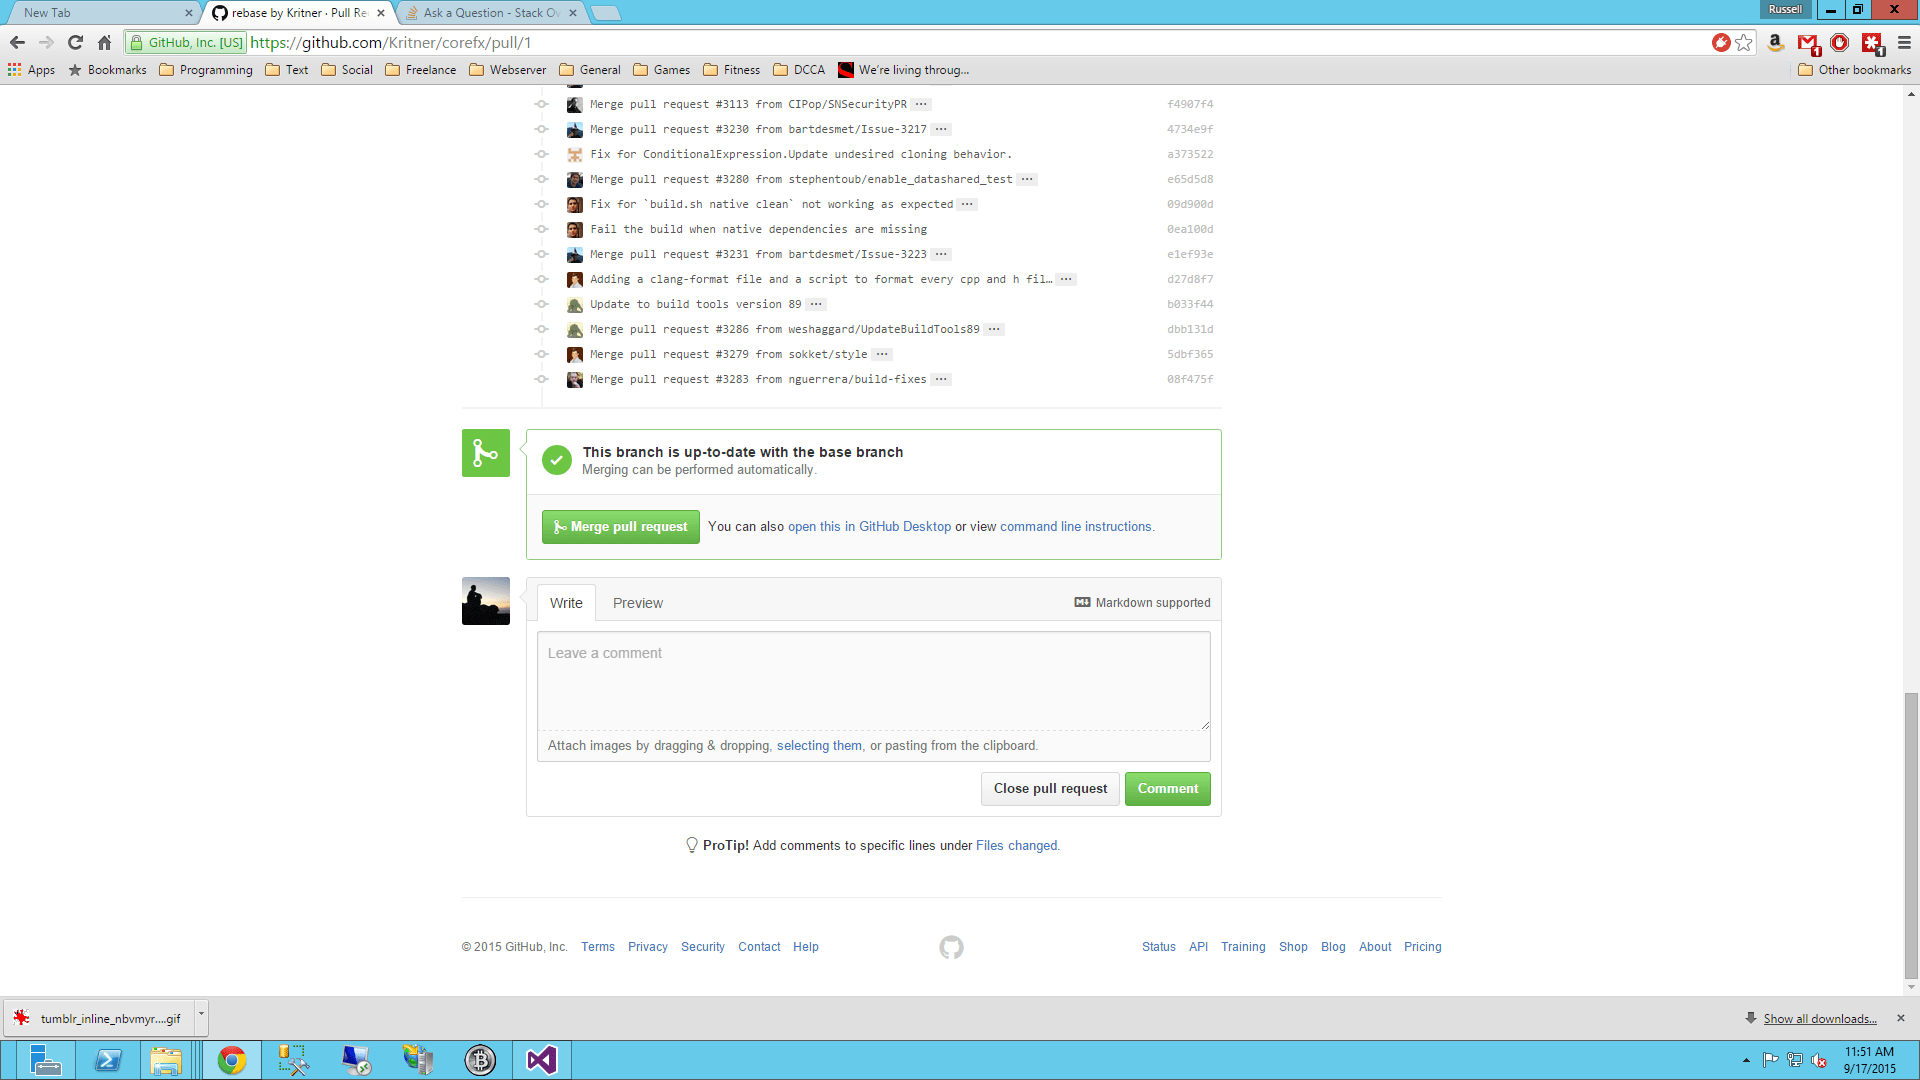The height and width of the screenshot is (1080, 1920).
Task: Open Visual Studio from taskbar
Action: click(x=541, y=1060)
